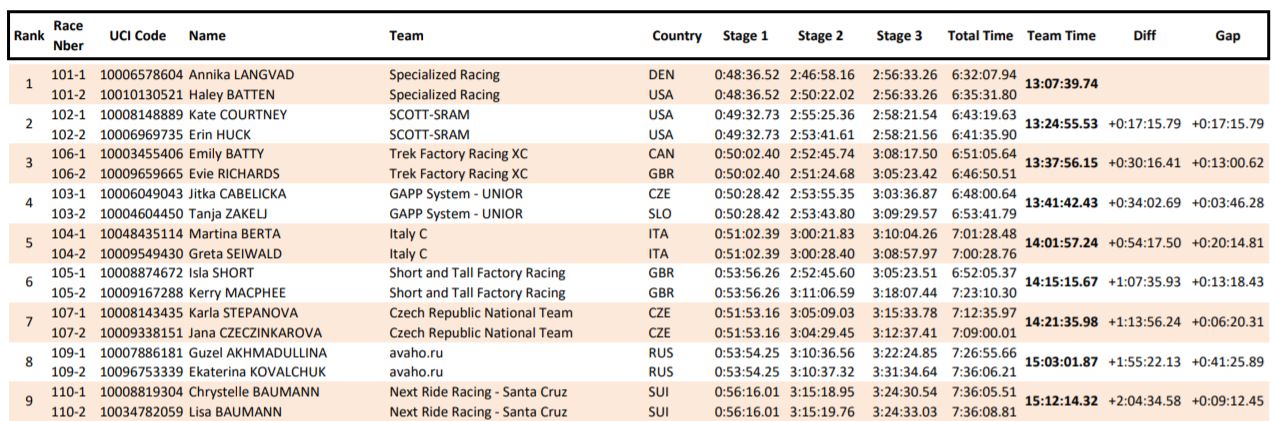Select the Team Time column header

coord(1061,35)
